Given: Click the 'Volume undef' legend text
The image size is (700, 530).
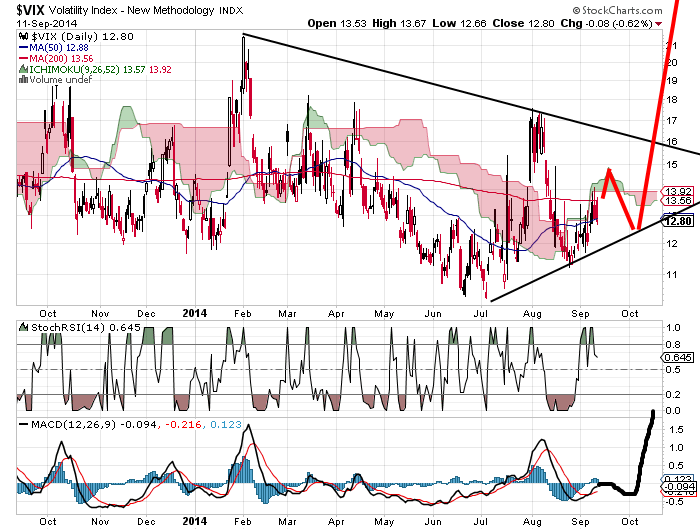Looking at the screenshot, I should coord(60,80).
